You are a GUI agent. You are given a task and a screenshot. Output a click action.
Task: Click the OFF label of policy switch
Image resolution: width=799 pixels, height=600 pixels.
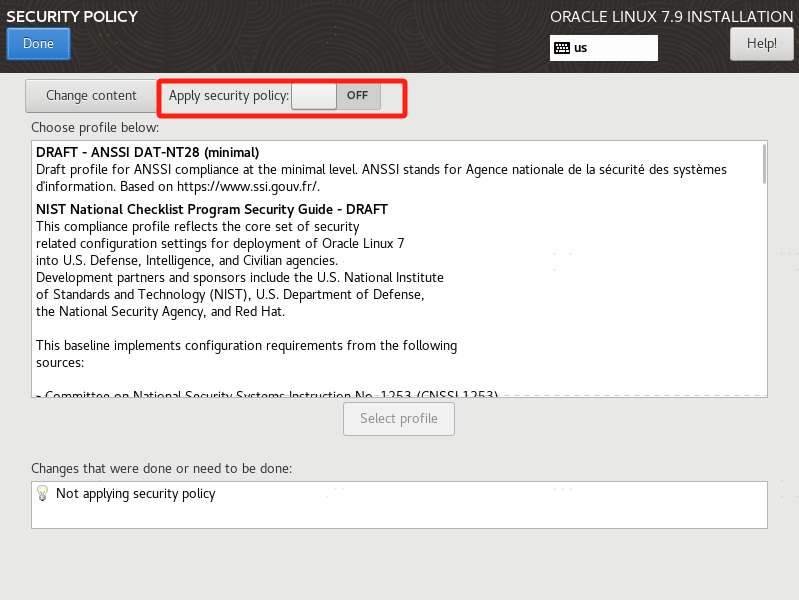point(357,95)
